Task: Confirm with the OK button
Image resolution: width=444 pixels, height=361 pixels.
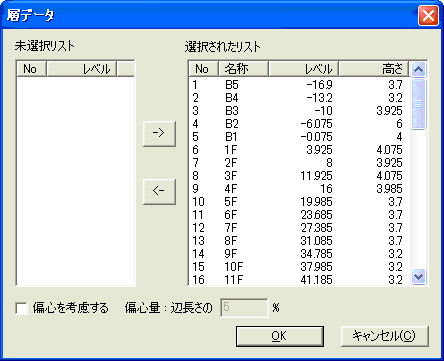Action: (x=280, y=336)
